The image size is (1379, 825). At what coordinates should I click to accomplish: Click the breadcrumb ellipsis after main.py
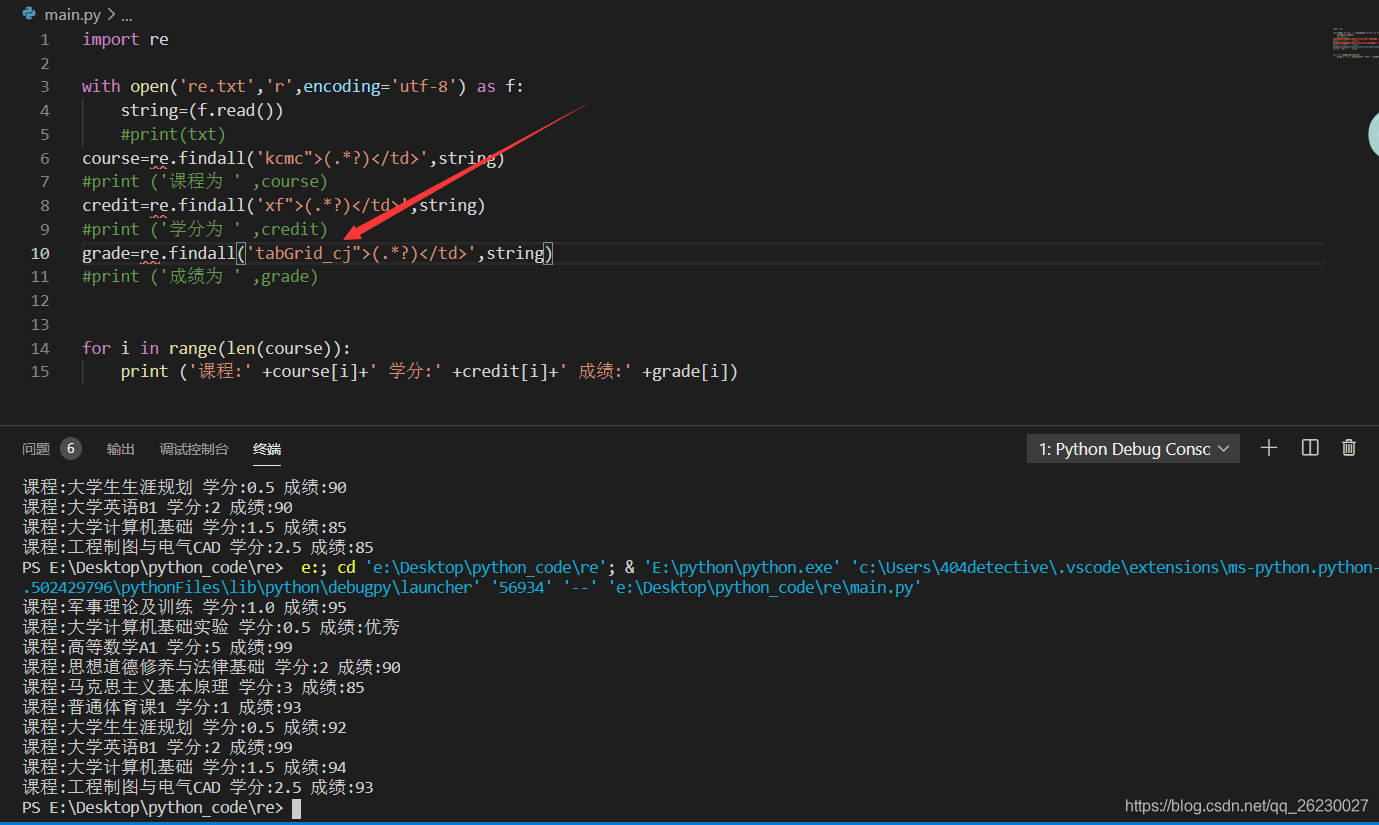(x=126, y=15)
